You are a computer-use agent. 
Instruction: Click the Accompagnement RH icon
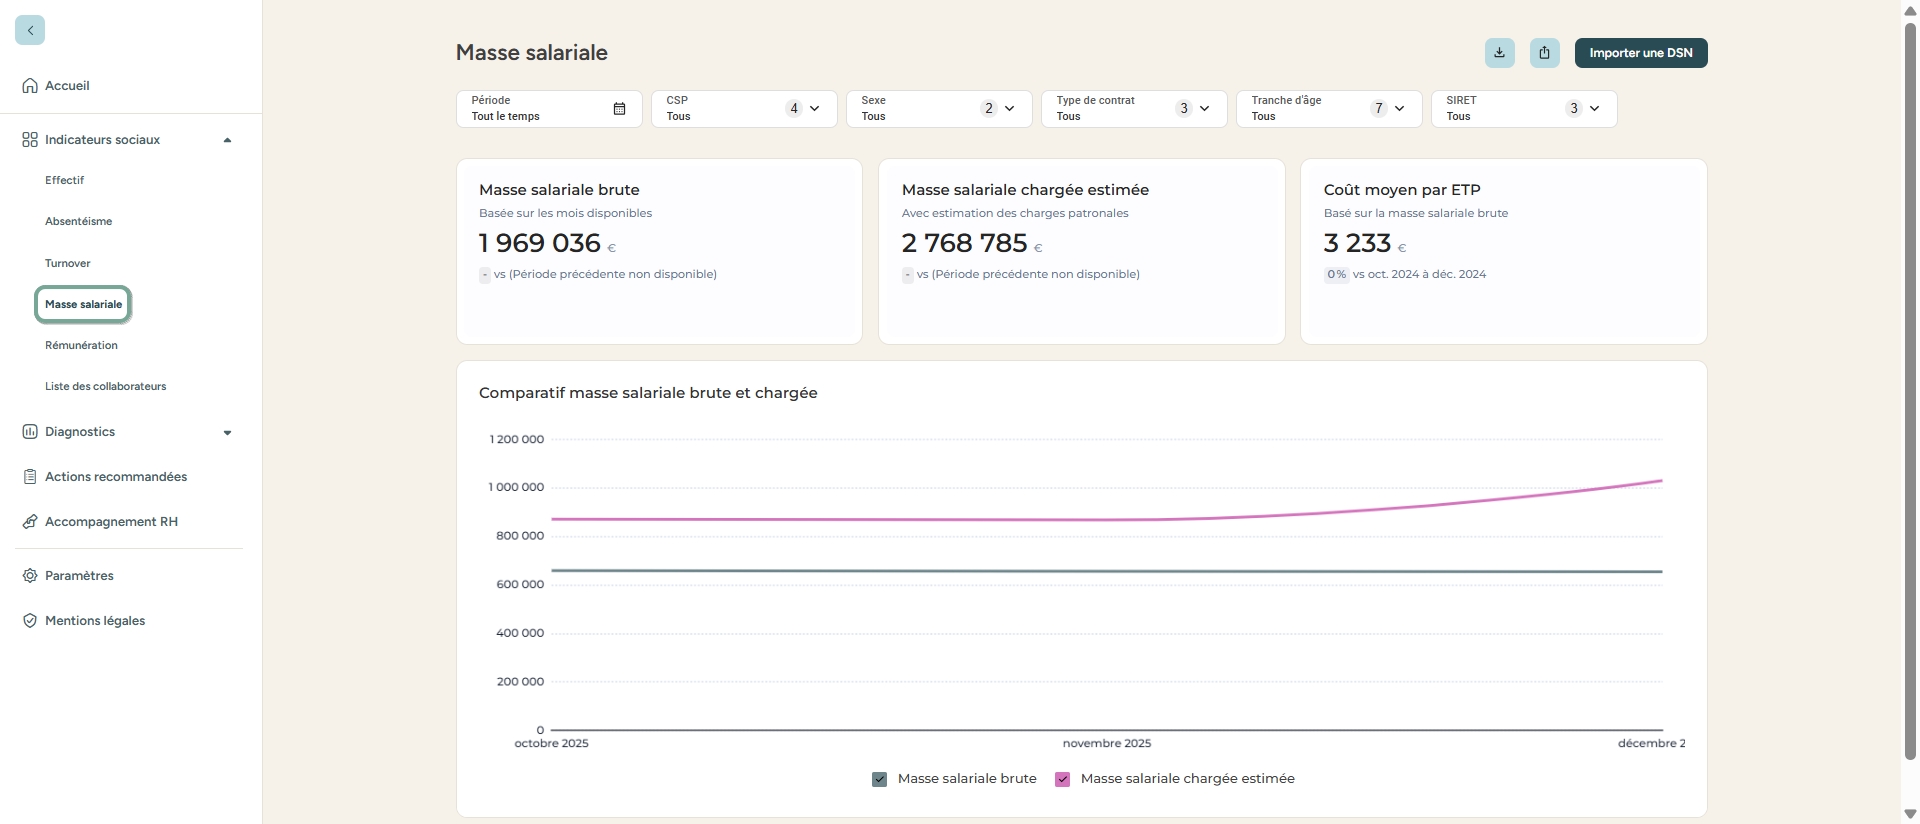click(x=30, y=522)
